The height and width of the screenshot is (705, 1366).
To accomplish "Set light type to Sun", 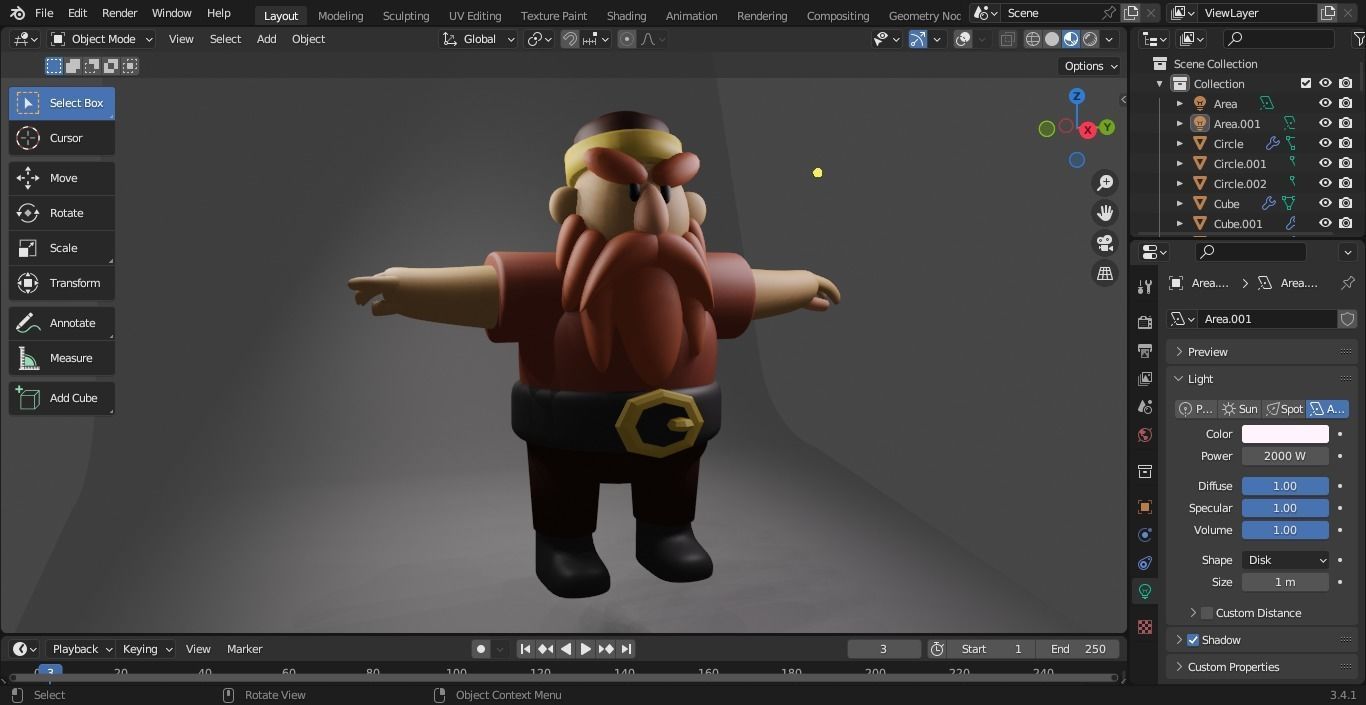I will [x=1240, y=409].
